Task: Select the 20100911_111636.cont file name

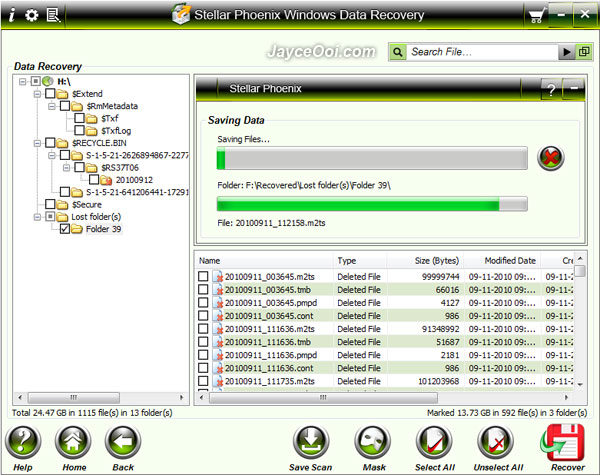Action: click(x=269, y=368)
